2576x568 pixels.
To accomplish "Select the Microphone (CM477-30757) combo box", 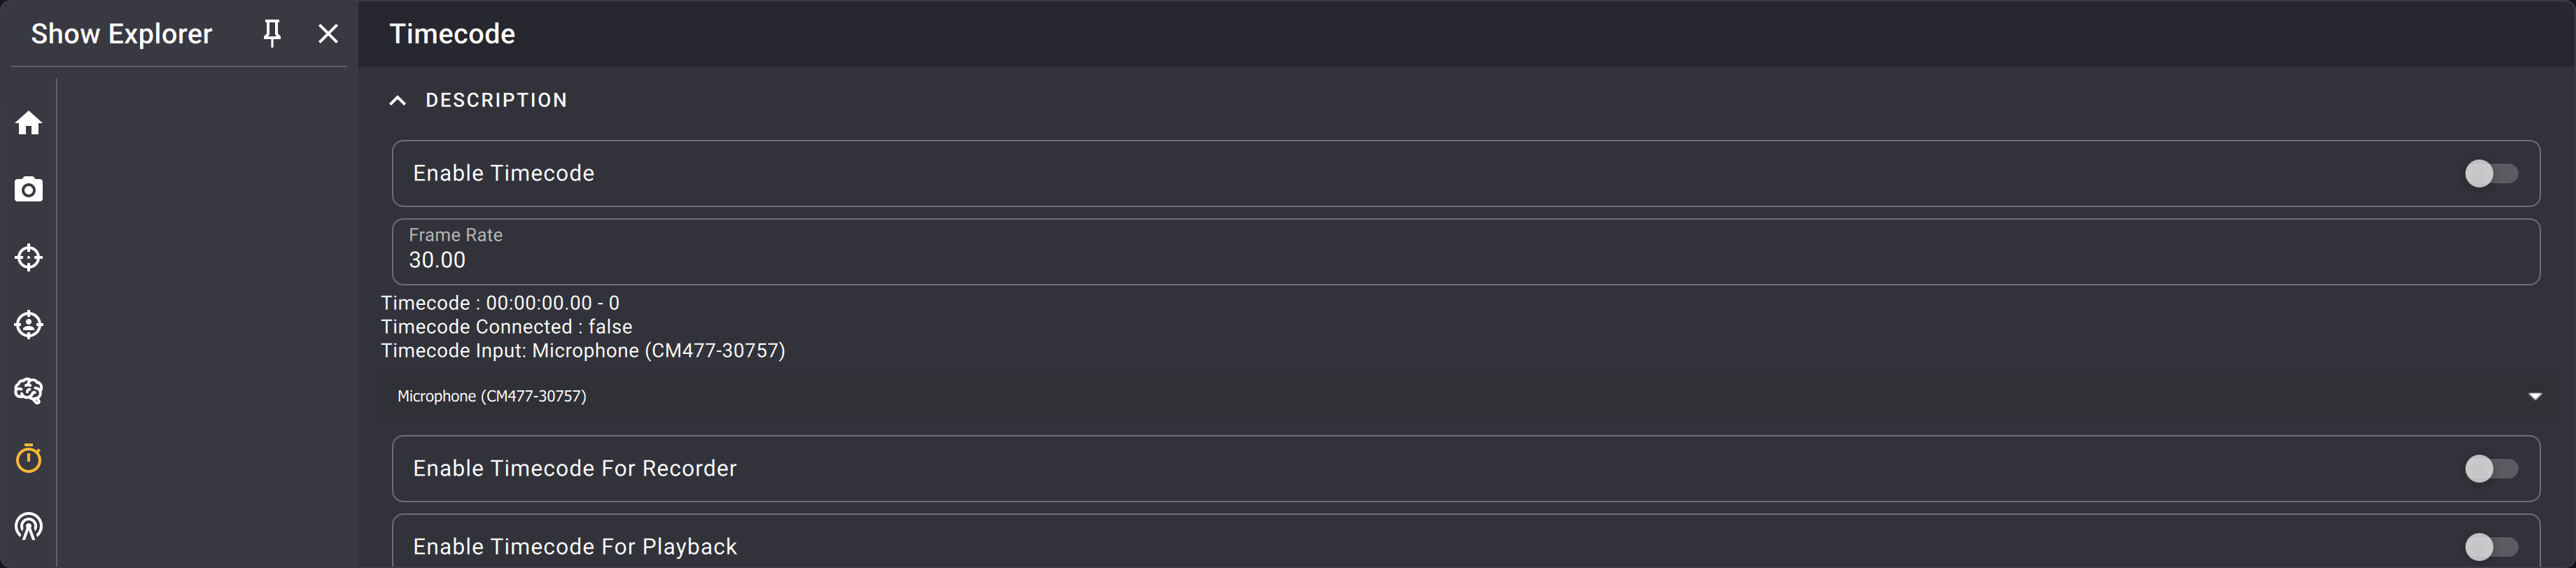I will (1465, 396).
